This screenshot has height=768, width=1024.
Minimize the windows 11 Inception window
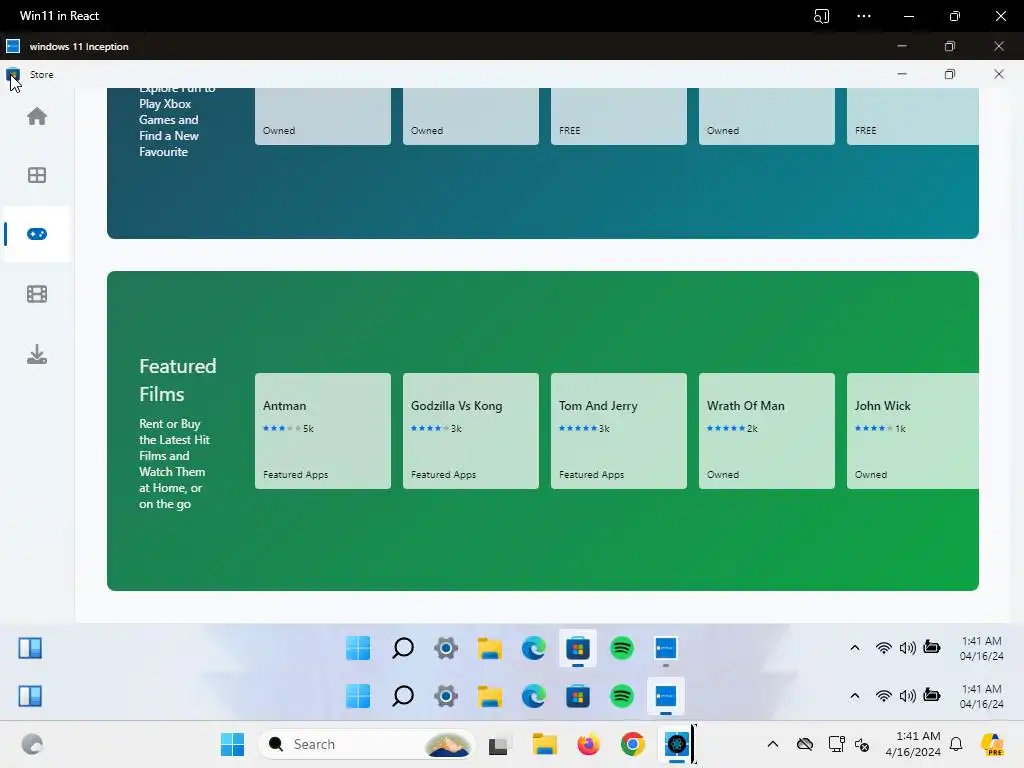(x=902, y=46)
